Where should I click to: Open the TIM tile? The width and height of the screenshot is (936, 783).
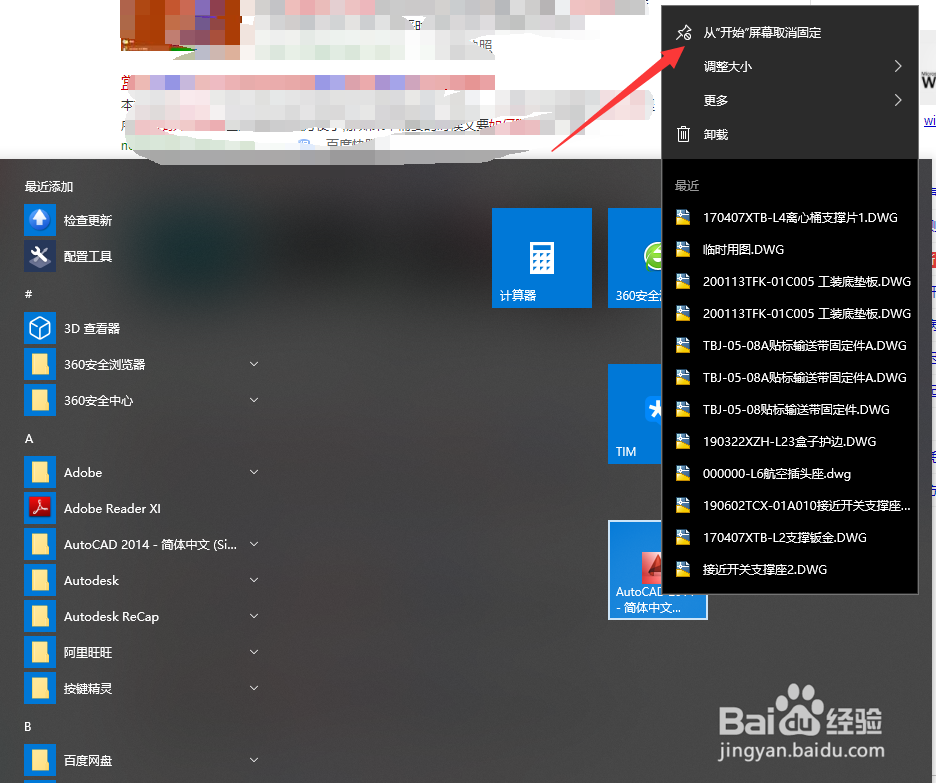(635, 414)
